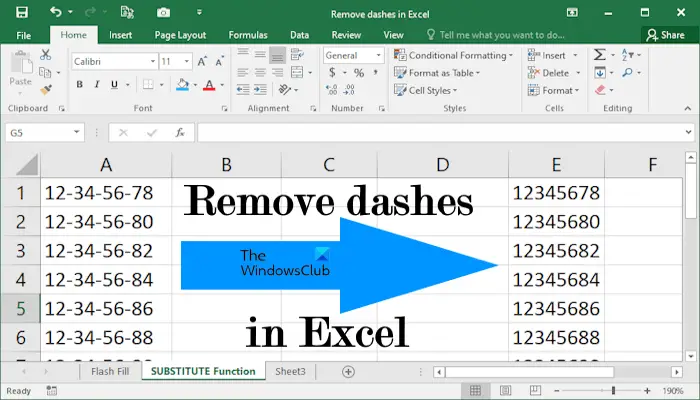Apply Percent Style number format

pos(359,73)
